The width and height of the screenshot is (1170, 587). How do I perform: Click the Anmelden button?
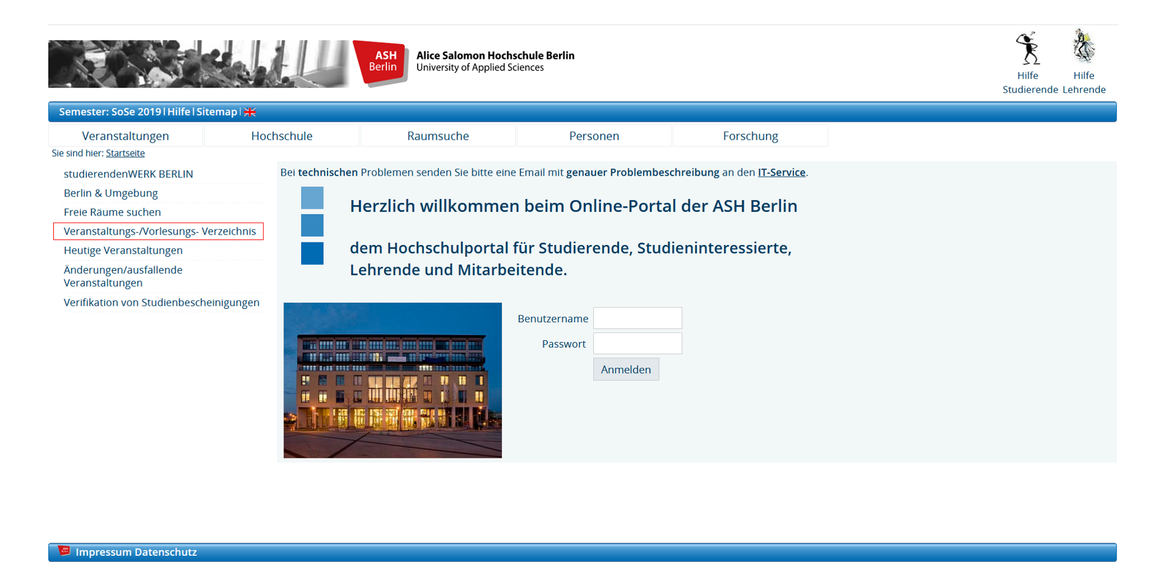tap(625, 369)
